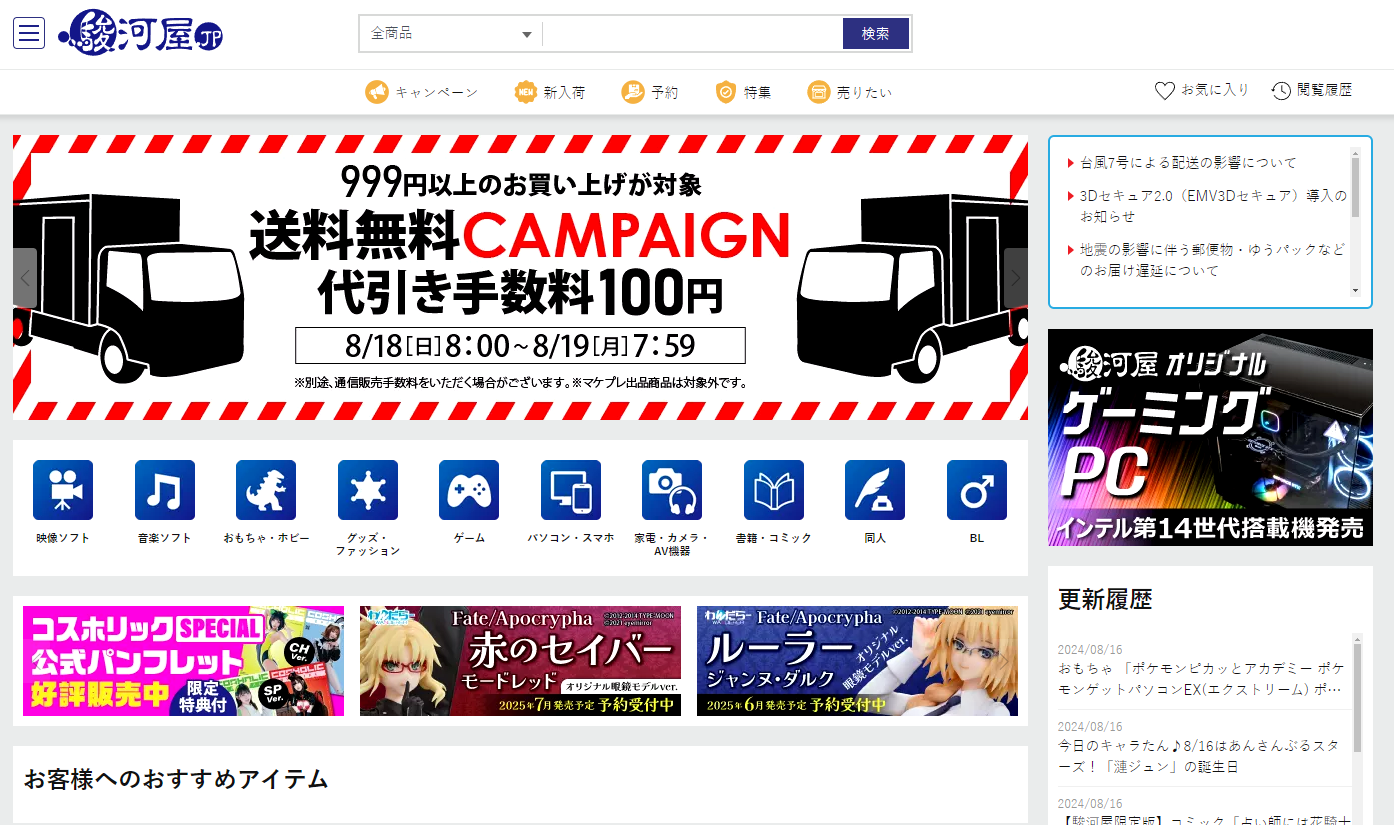Open the キャンペーン menu item

422,92
